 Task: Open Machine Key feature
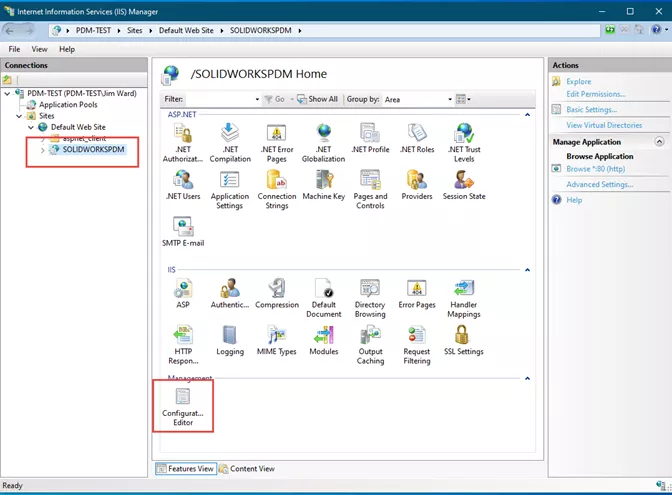point(324,185)
